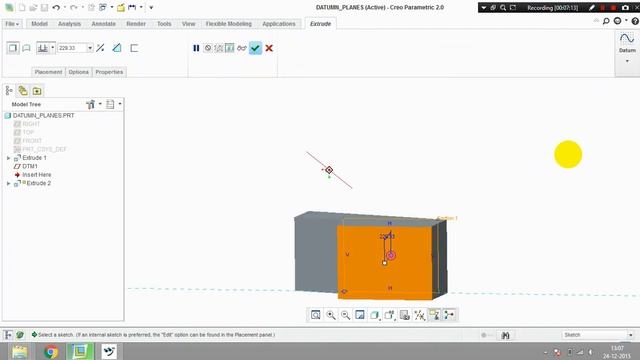640x360 pixels.
Task: Select Extrude as surface icon
Action: click(x=27, y=48)
